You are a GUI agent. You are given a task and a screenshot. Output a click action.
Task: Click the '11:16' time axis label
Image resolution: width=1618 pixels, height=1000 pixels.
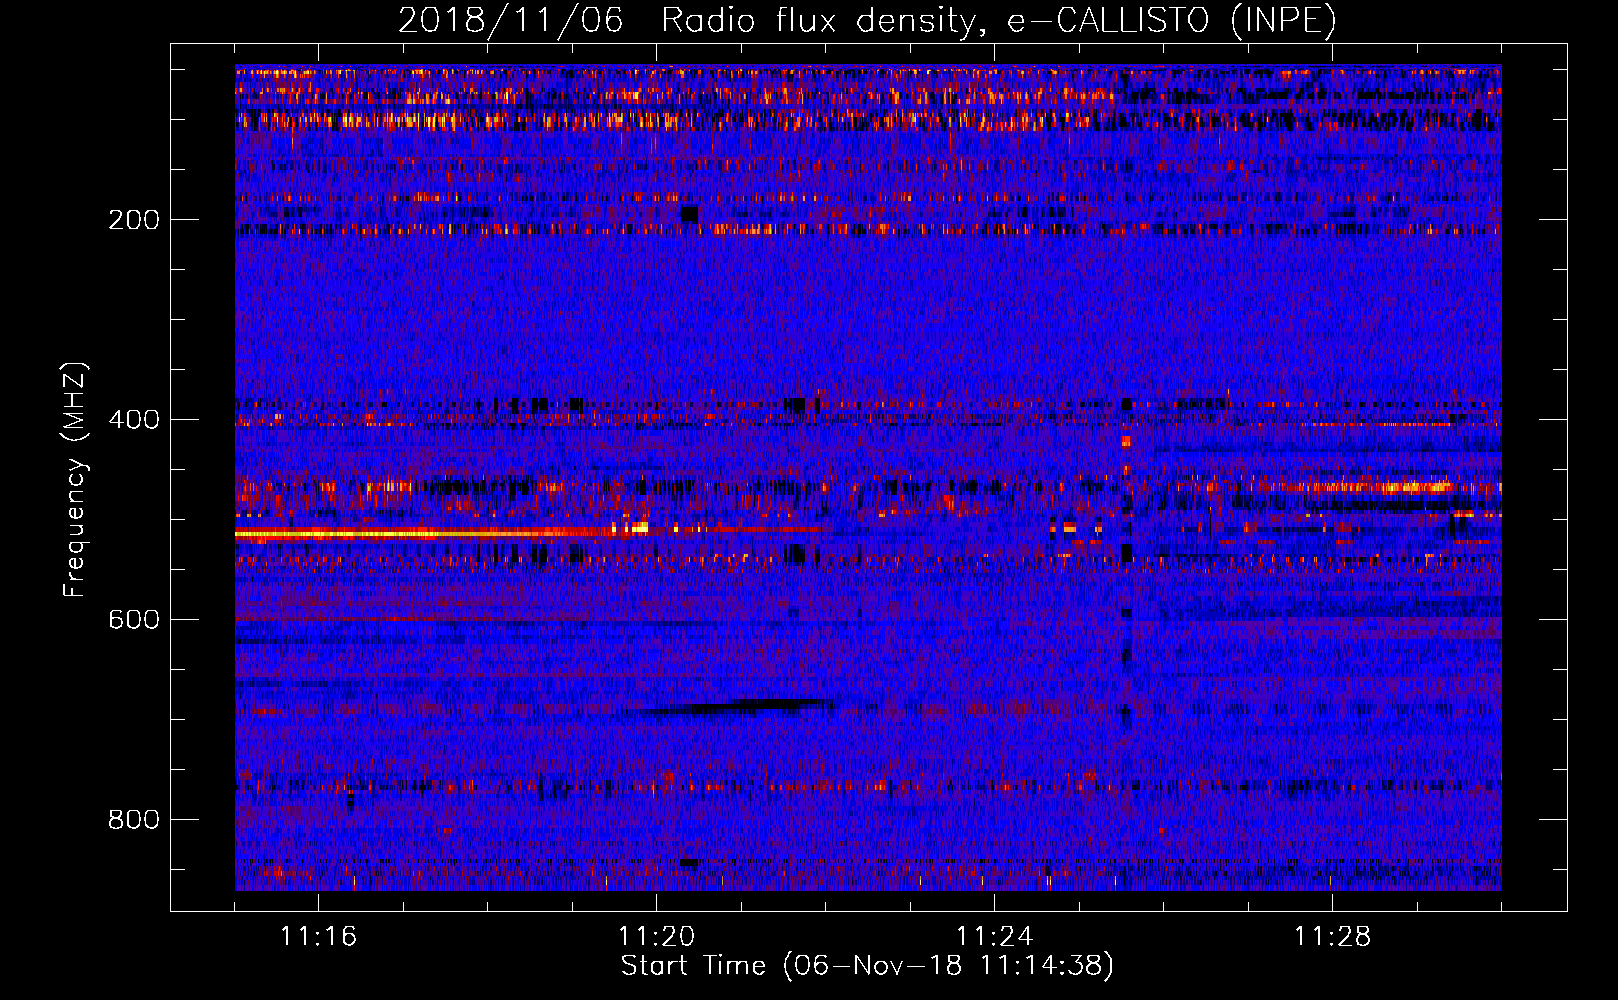tap(318, 937)
